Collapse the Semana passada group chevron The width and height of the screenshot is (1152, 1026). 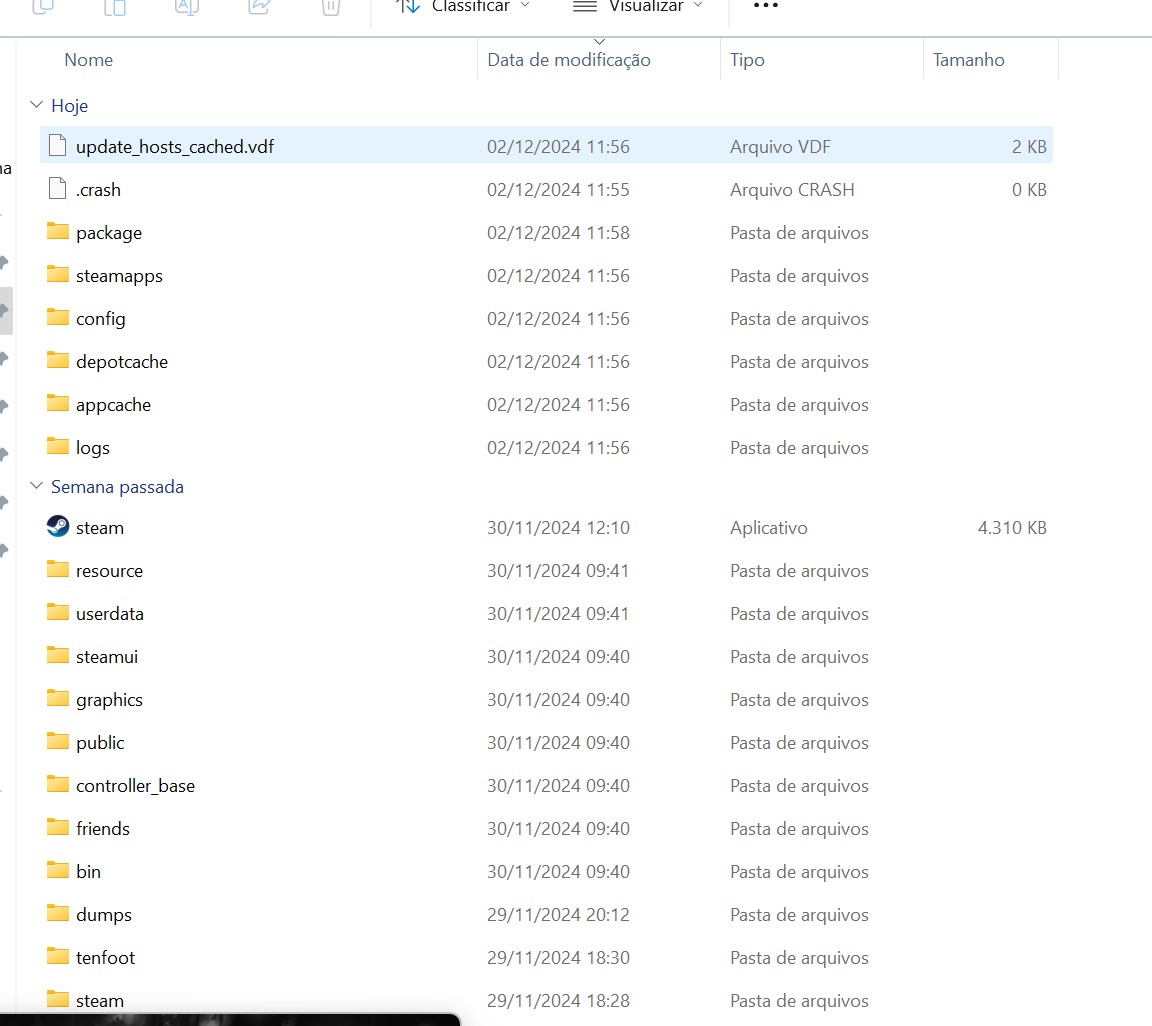(37, 487)
